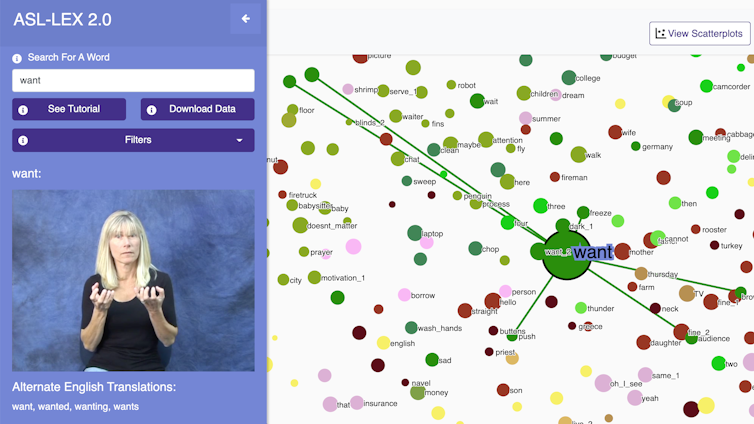Click the sad node circle

(432, 360)
